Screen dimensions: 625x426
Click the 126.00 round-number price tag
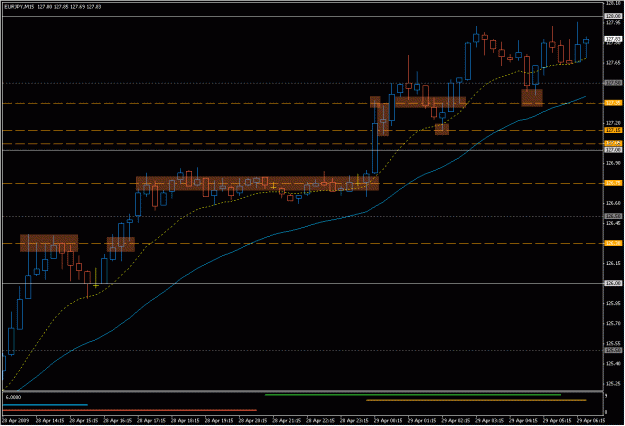613,283
